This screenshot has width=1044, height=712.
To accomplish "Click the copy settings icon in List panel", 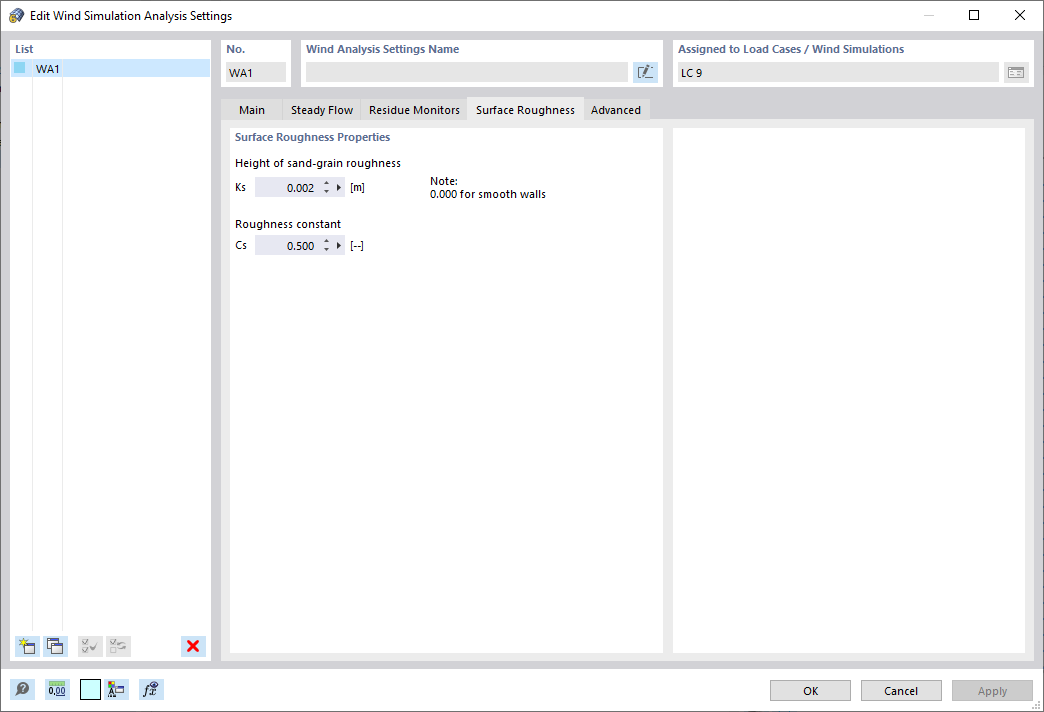I will tap(55, 646).
